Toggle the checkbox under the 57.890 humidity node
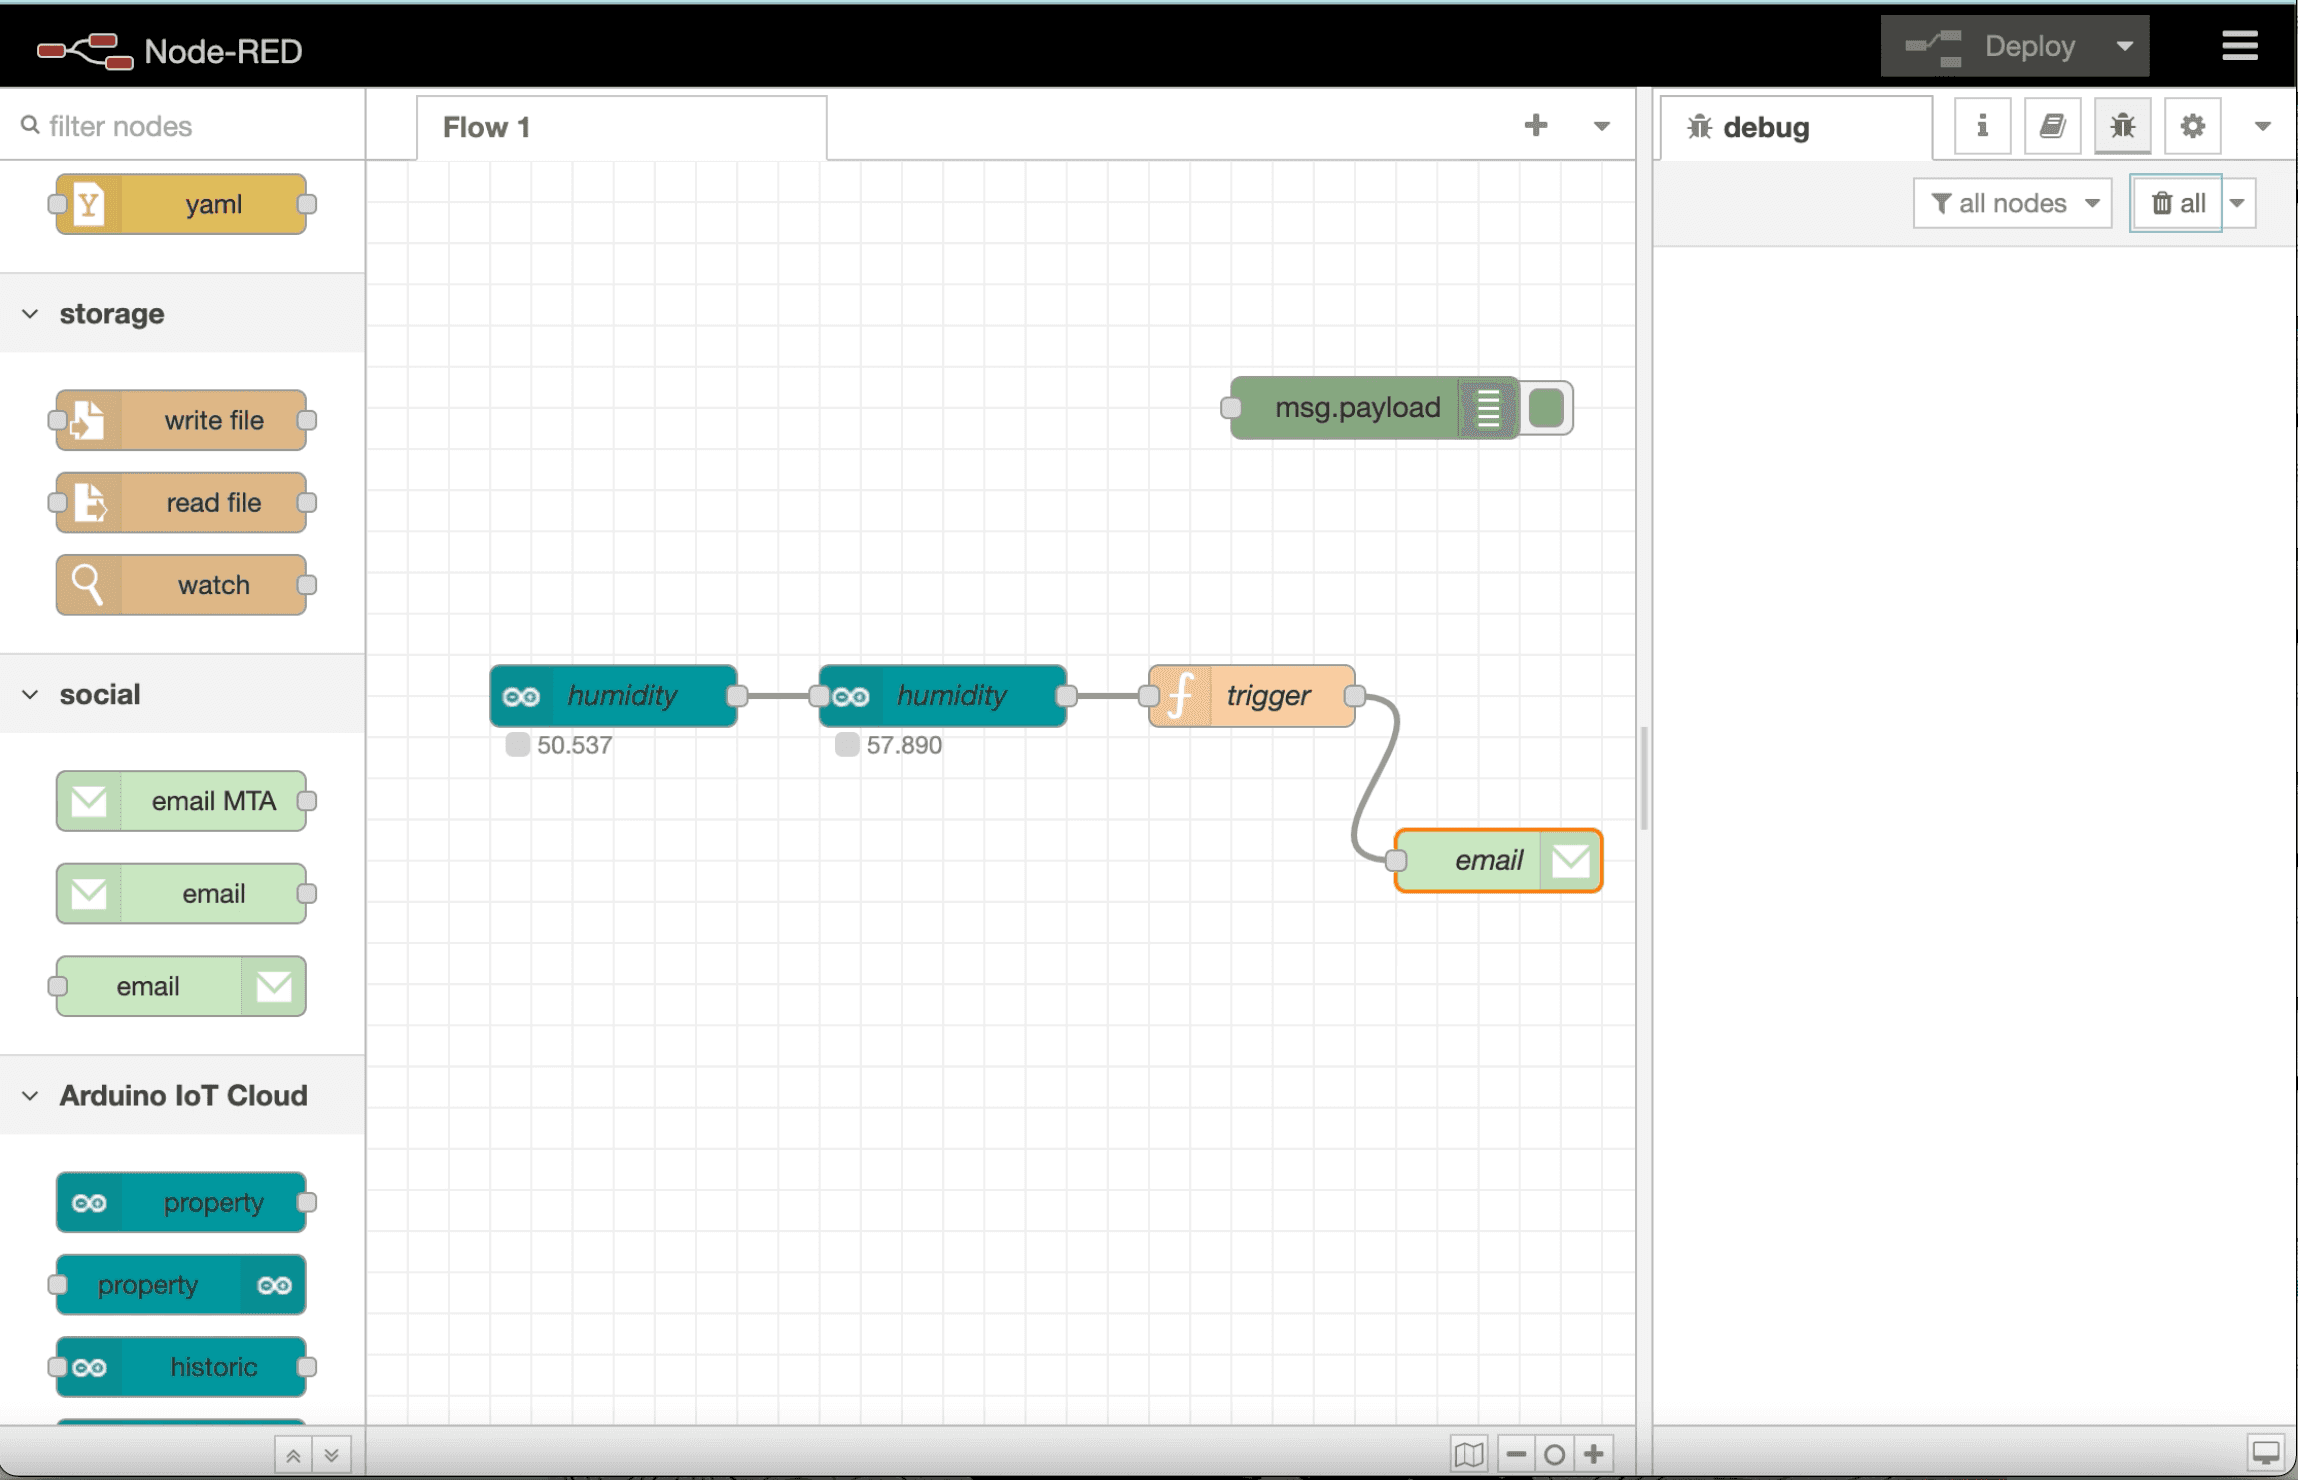2298x1480 pixels. (848, 745)
